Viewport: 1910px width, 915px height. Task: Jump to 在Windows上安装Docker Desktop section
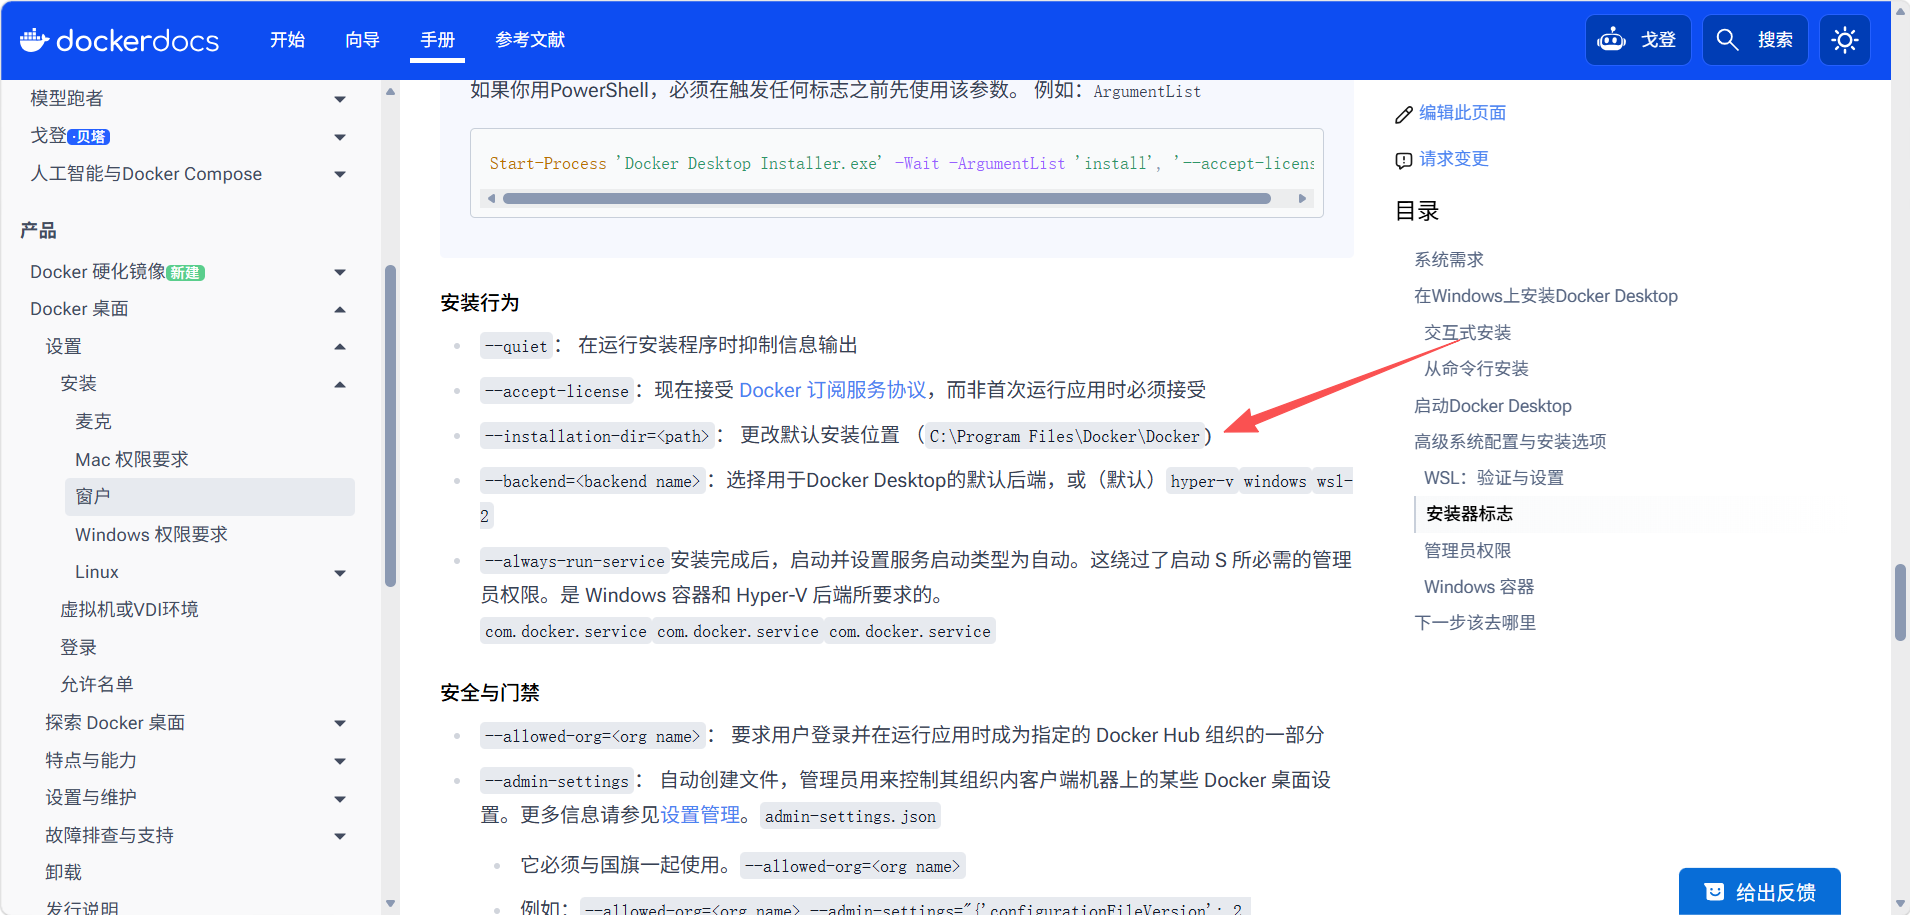pyautogui.click(x=1546, y=296)
